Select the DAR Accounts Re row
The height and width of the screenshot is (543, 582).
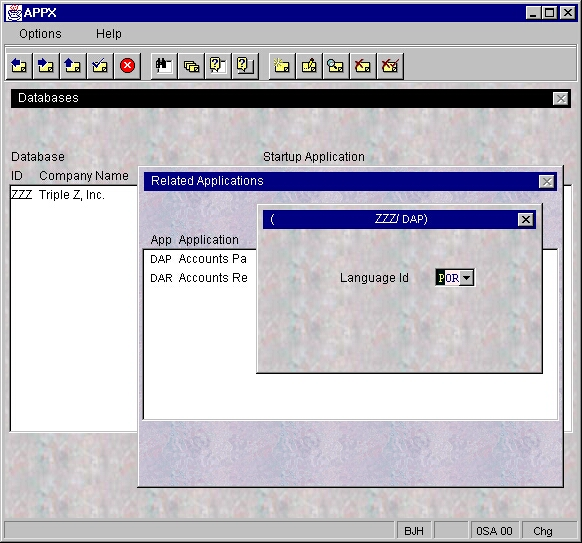pos(199,278)
